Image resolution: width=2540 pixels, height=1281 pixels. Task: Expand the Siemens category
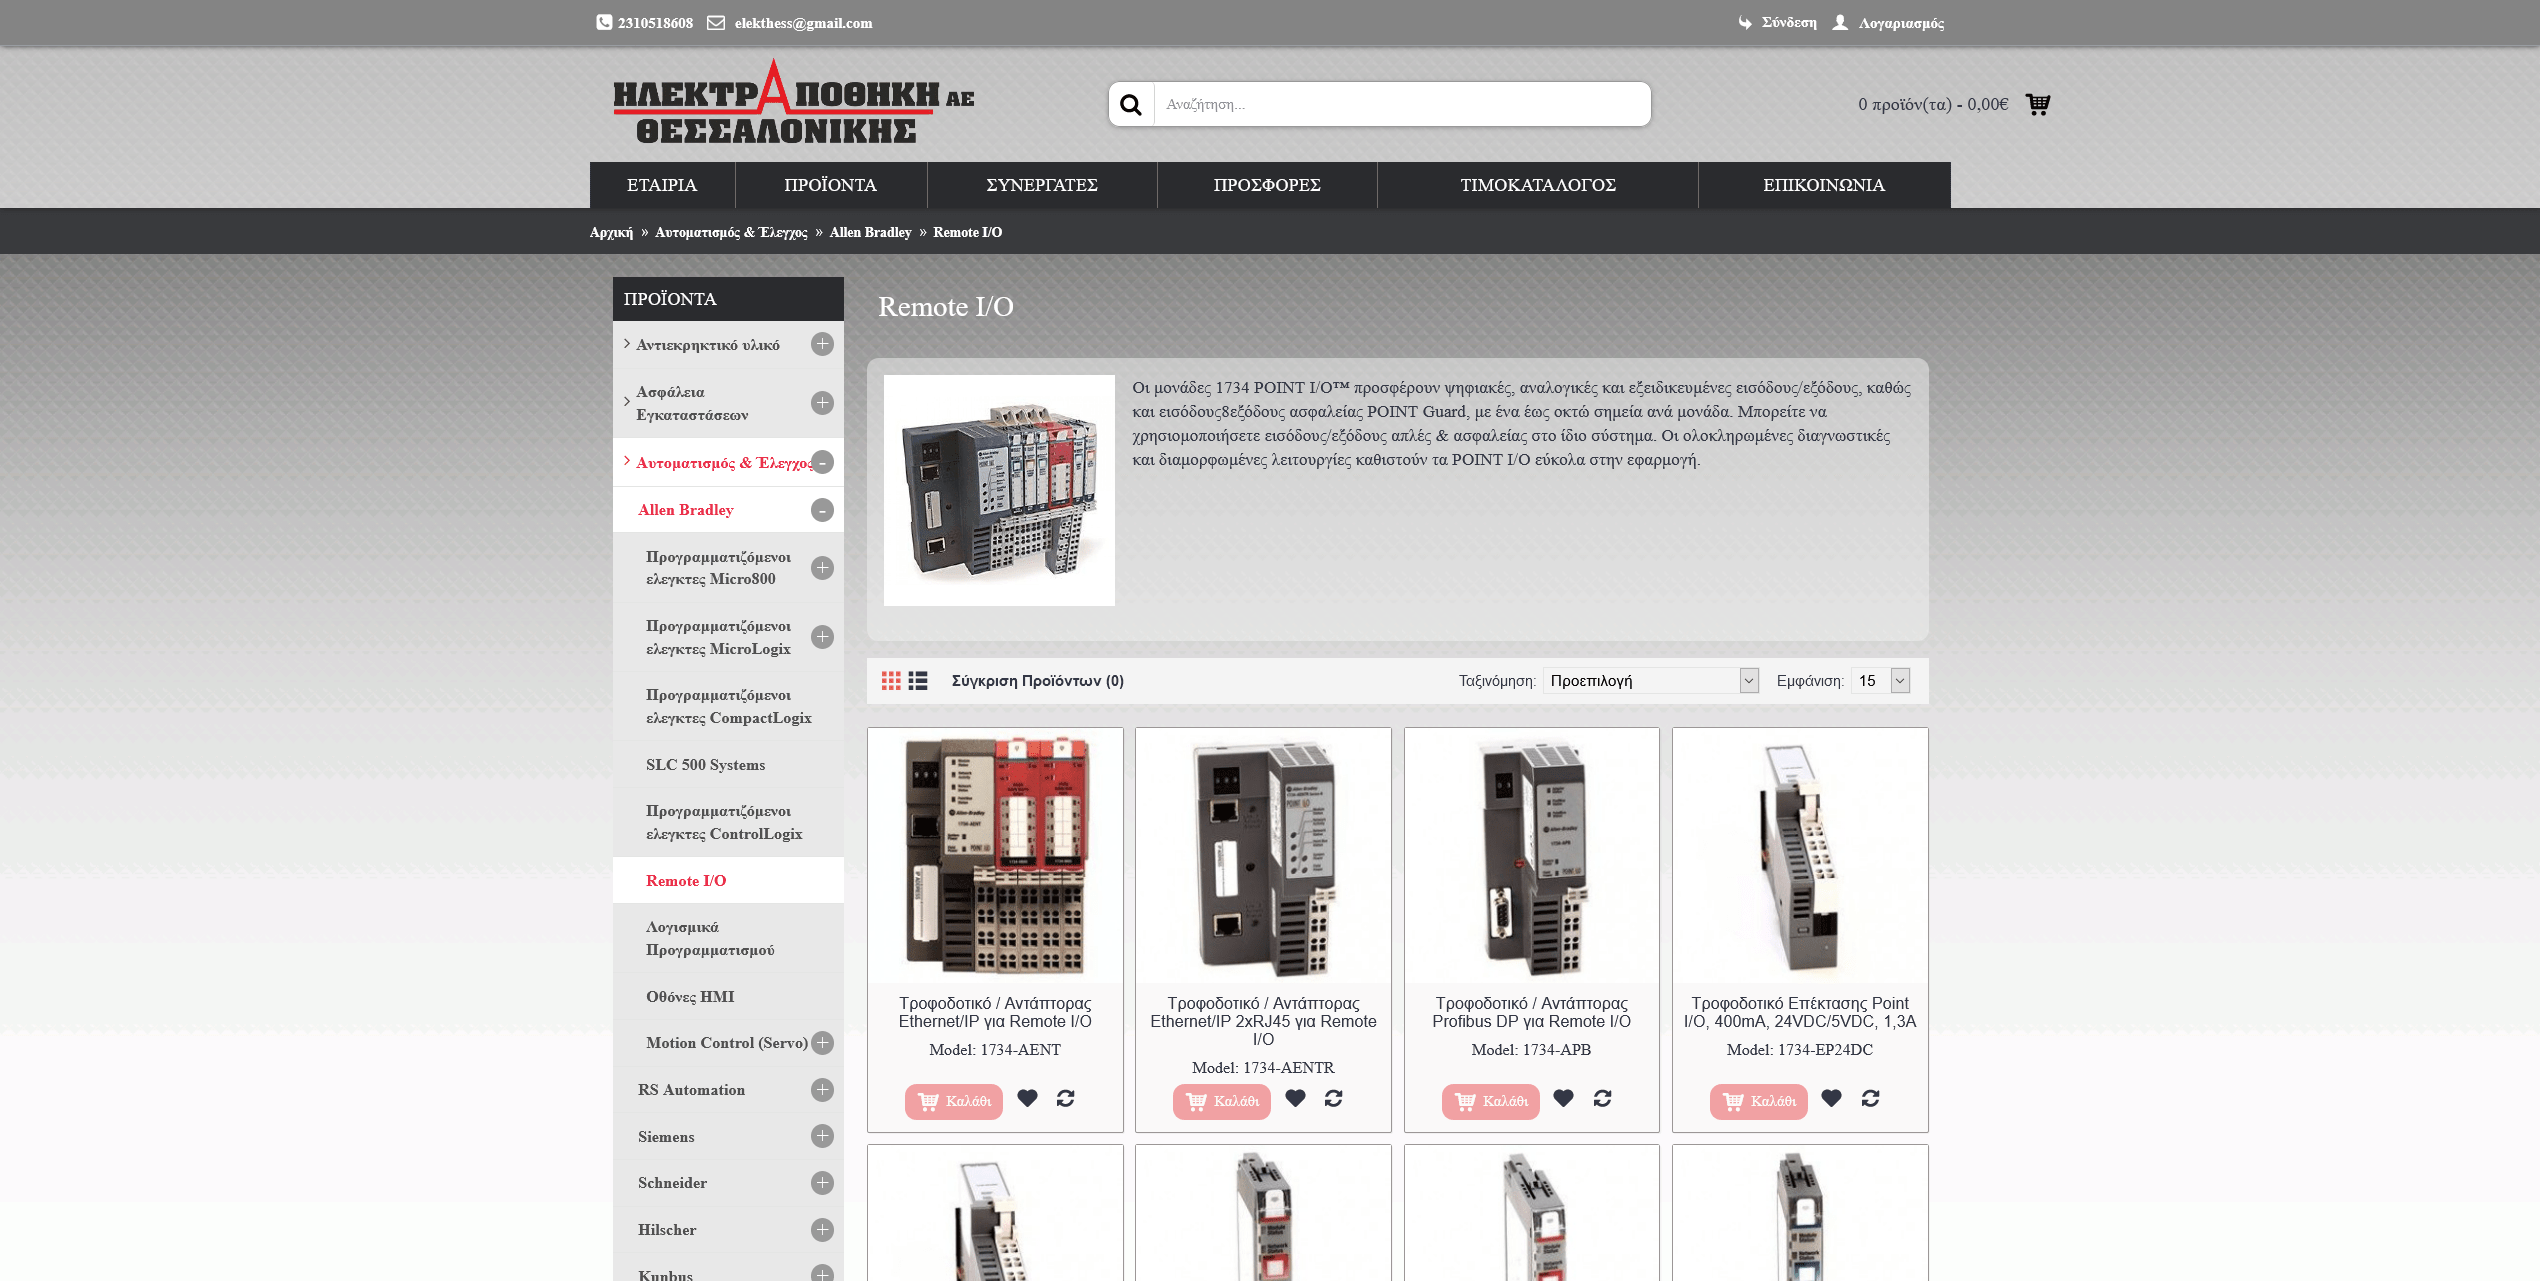tap(822, 1136)
